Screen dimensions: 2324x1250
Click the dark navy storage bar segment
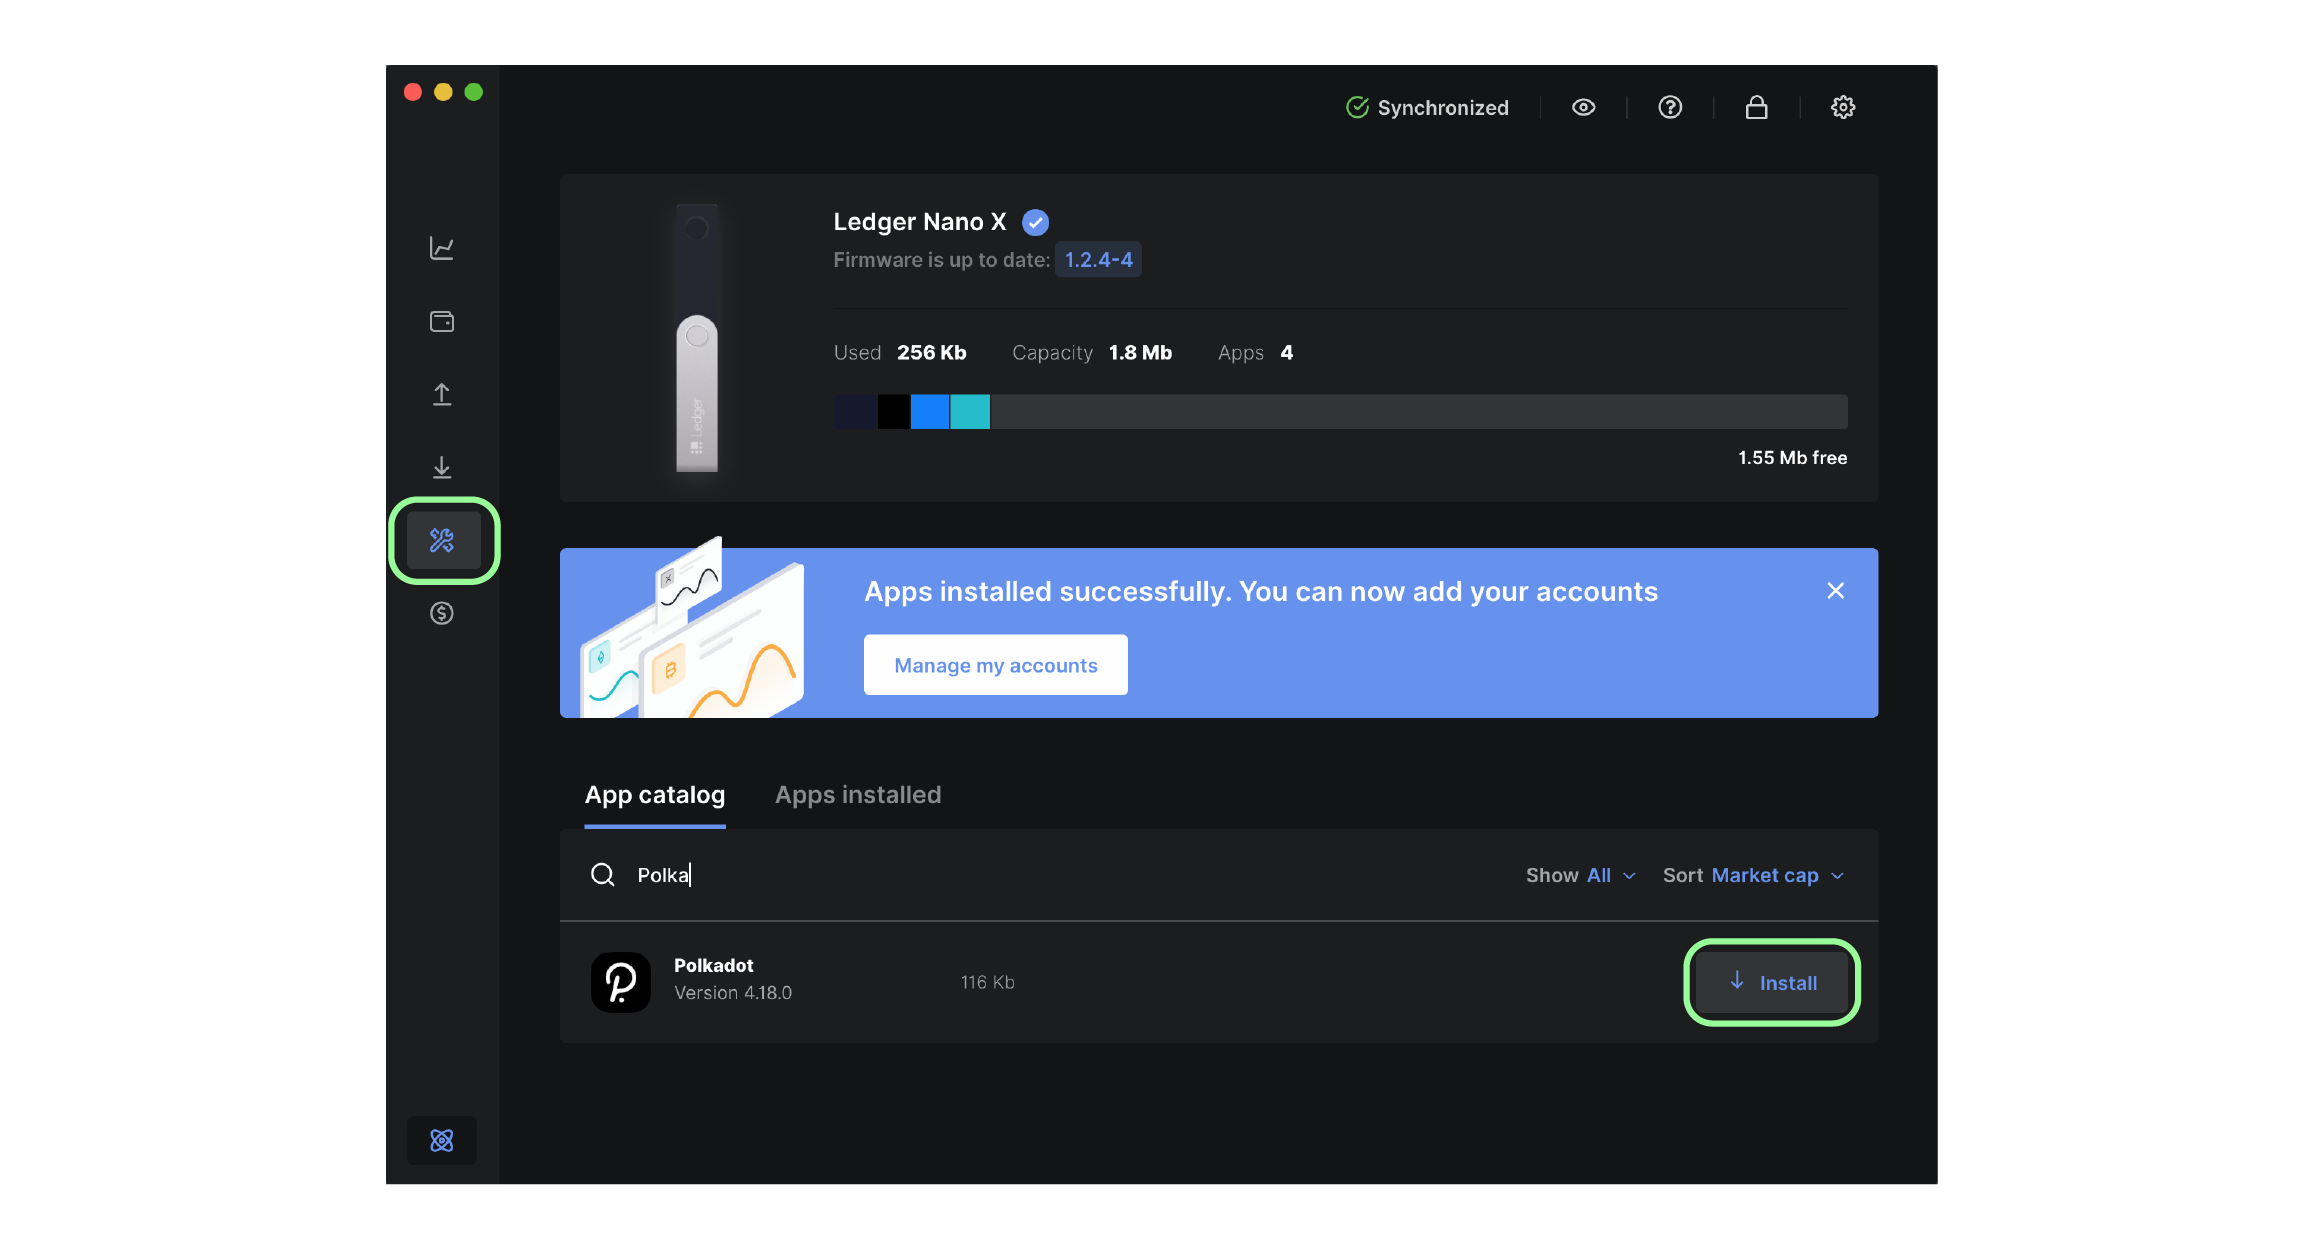point(855,411)
